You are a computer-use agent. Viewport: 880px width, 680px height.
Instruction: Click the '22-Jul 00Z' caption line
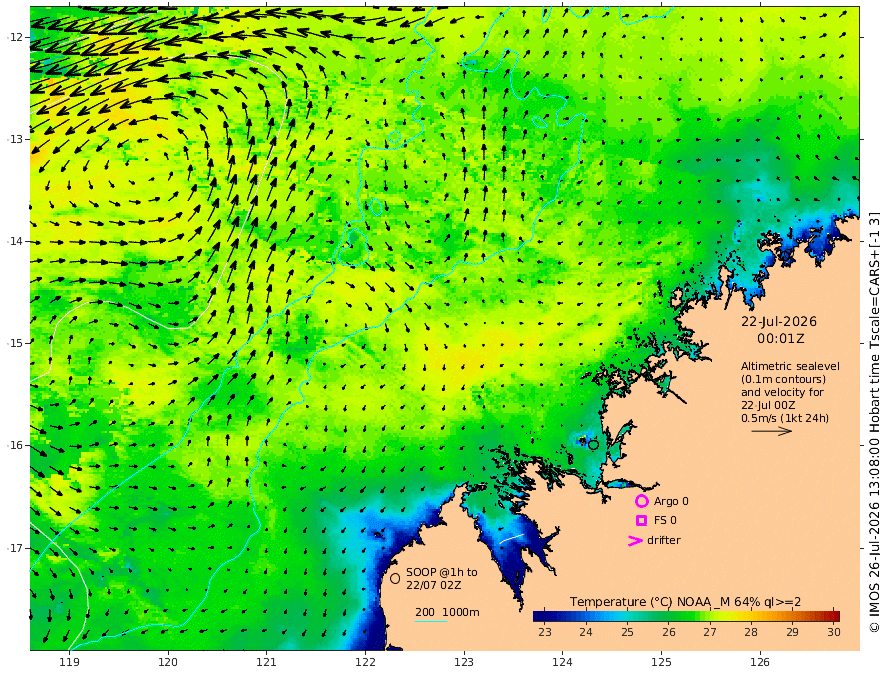tap(768, 405)
